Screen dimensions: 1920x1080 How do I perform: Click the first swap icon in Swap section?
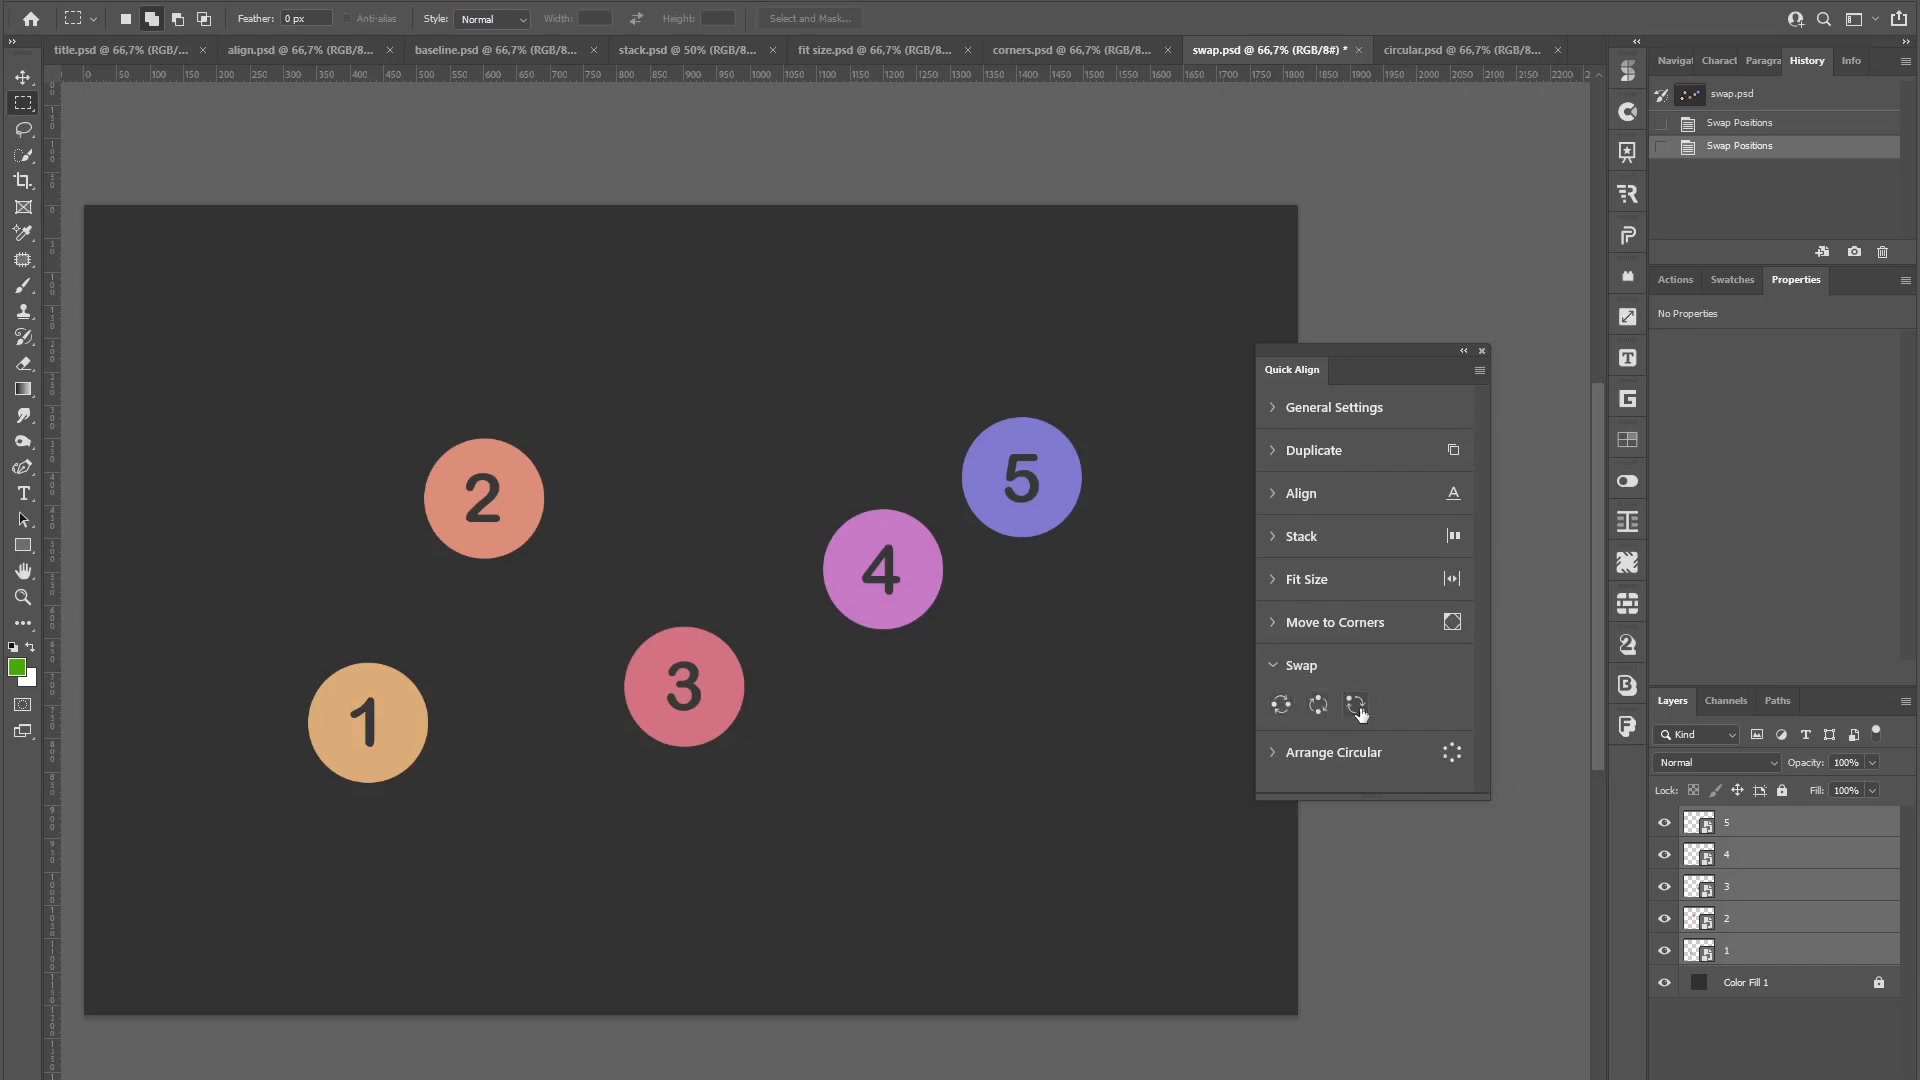coord(1280,705)
